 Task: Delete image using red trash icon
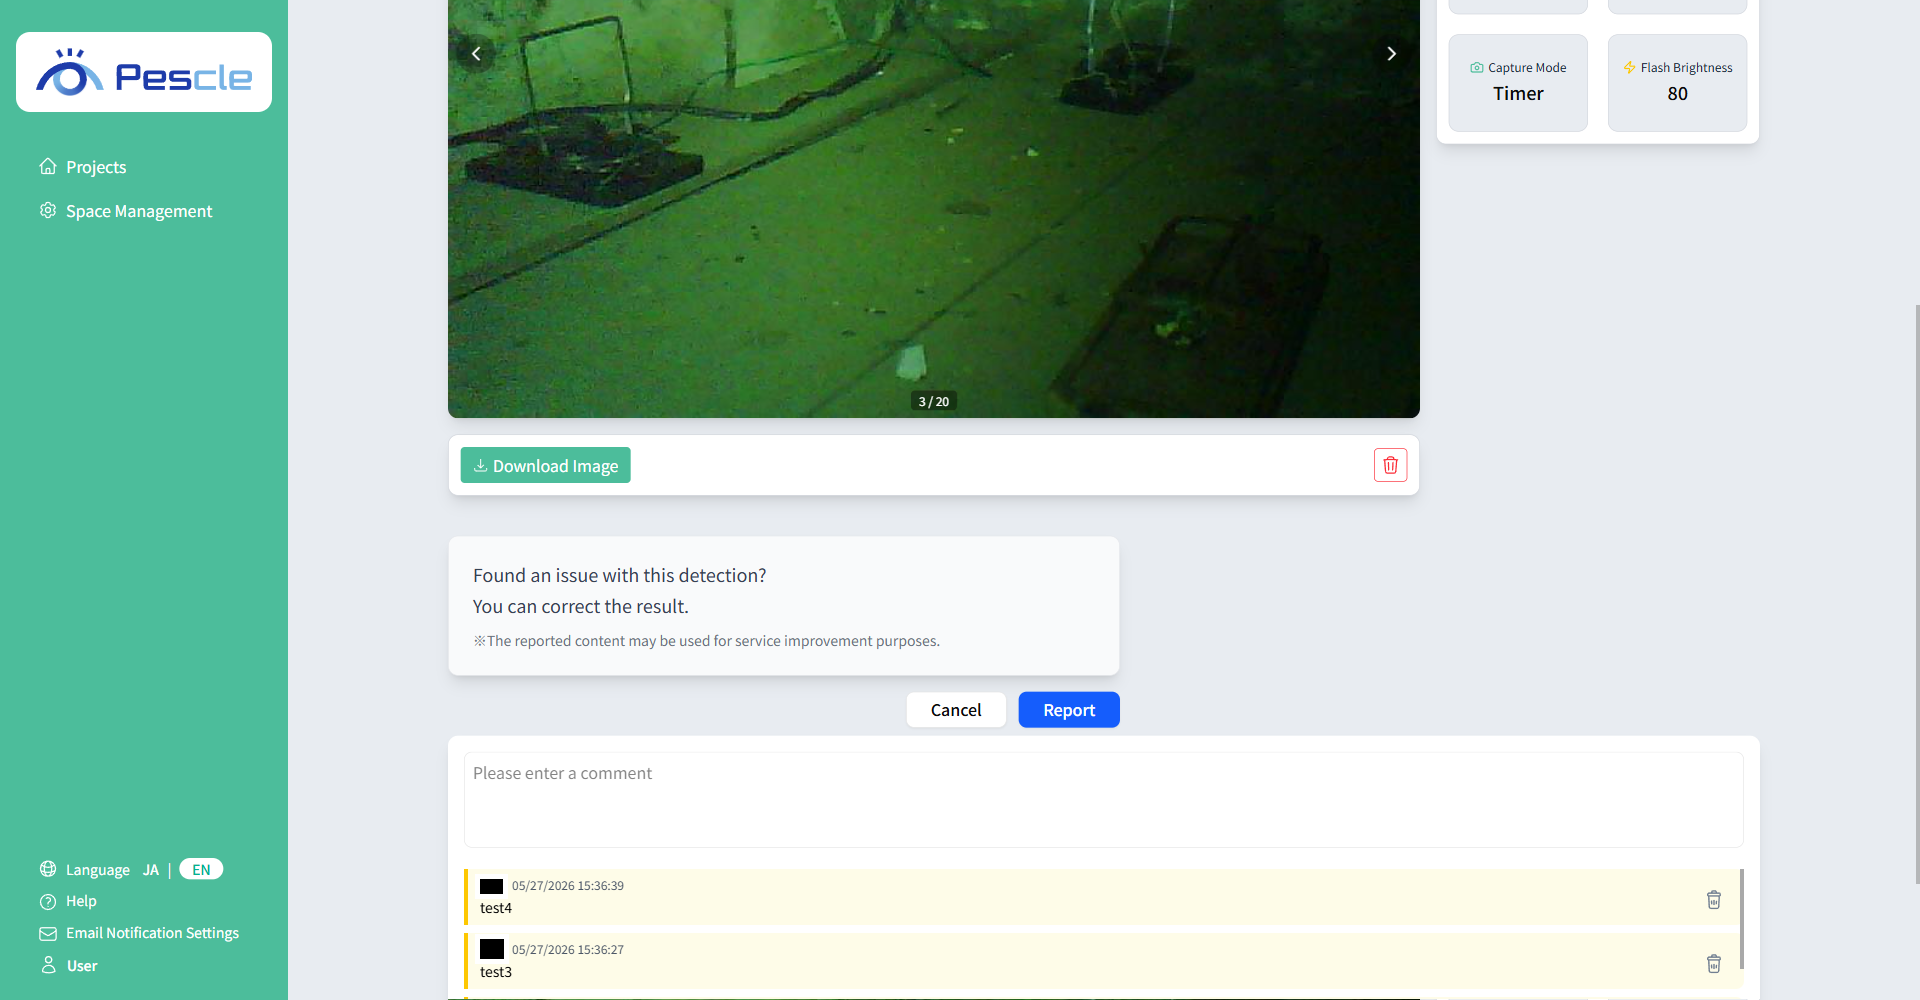coord(1390,465)
